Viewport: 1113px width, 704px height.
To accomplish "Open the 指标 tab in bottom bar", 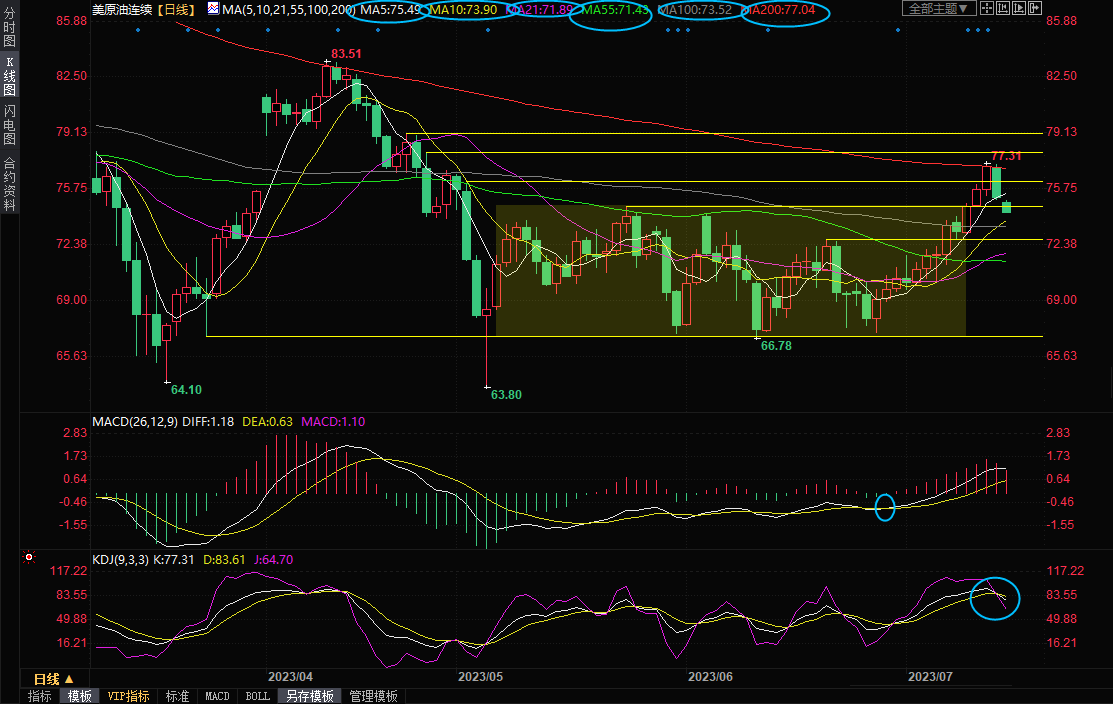I will coord(40,696).
